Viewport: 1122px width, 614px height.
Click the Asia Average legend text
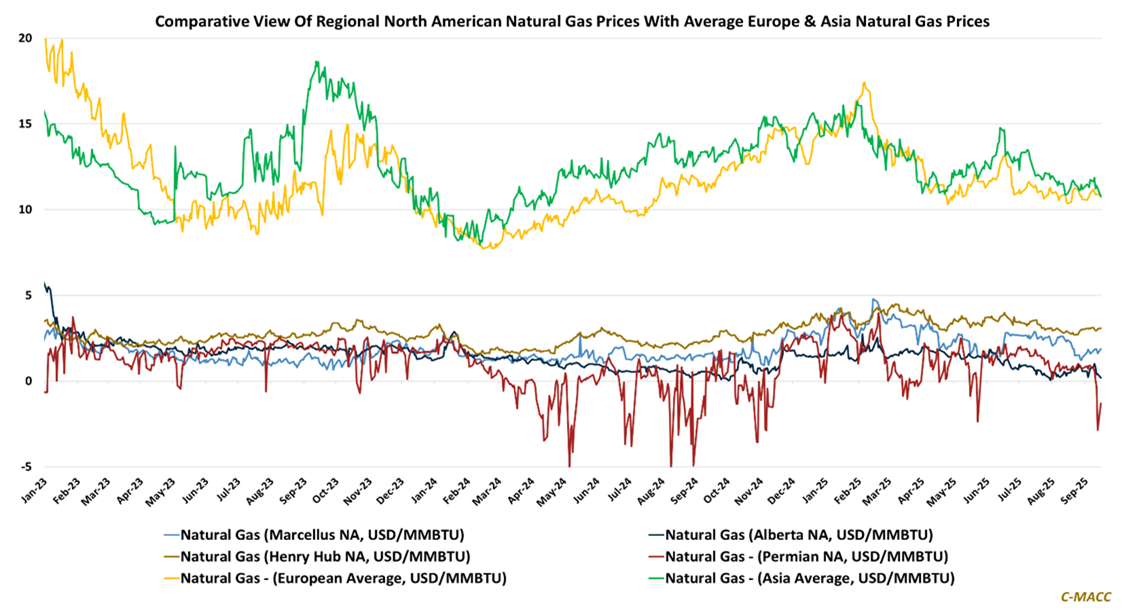809,577
